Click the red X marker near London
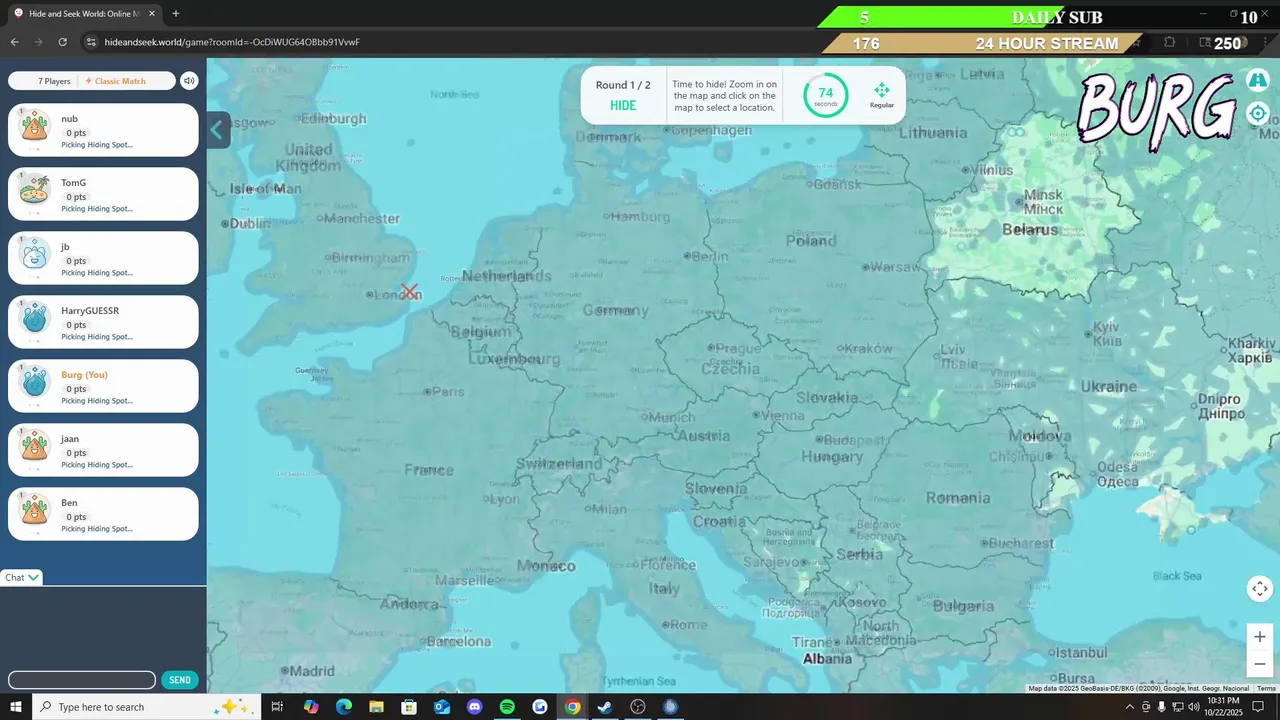The width and height of the screenshot is (1280, 720). (409, 292)
